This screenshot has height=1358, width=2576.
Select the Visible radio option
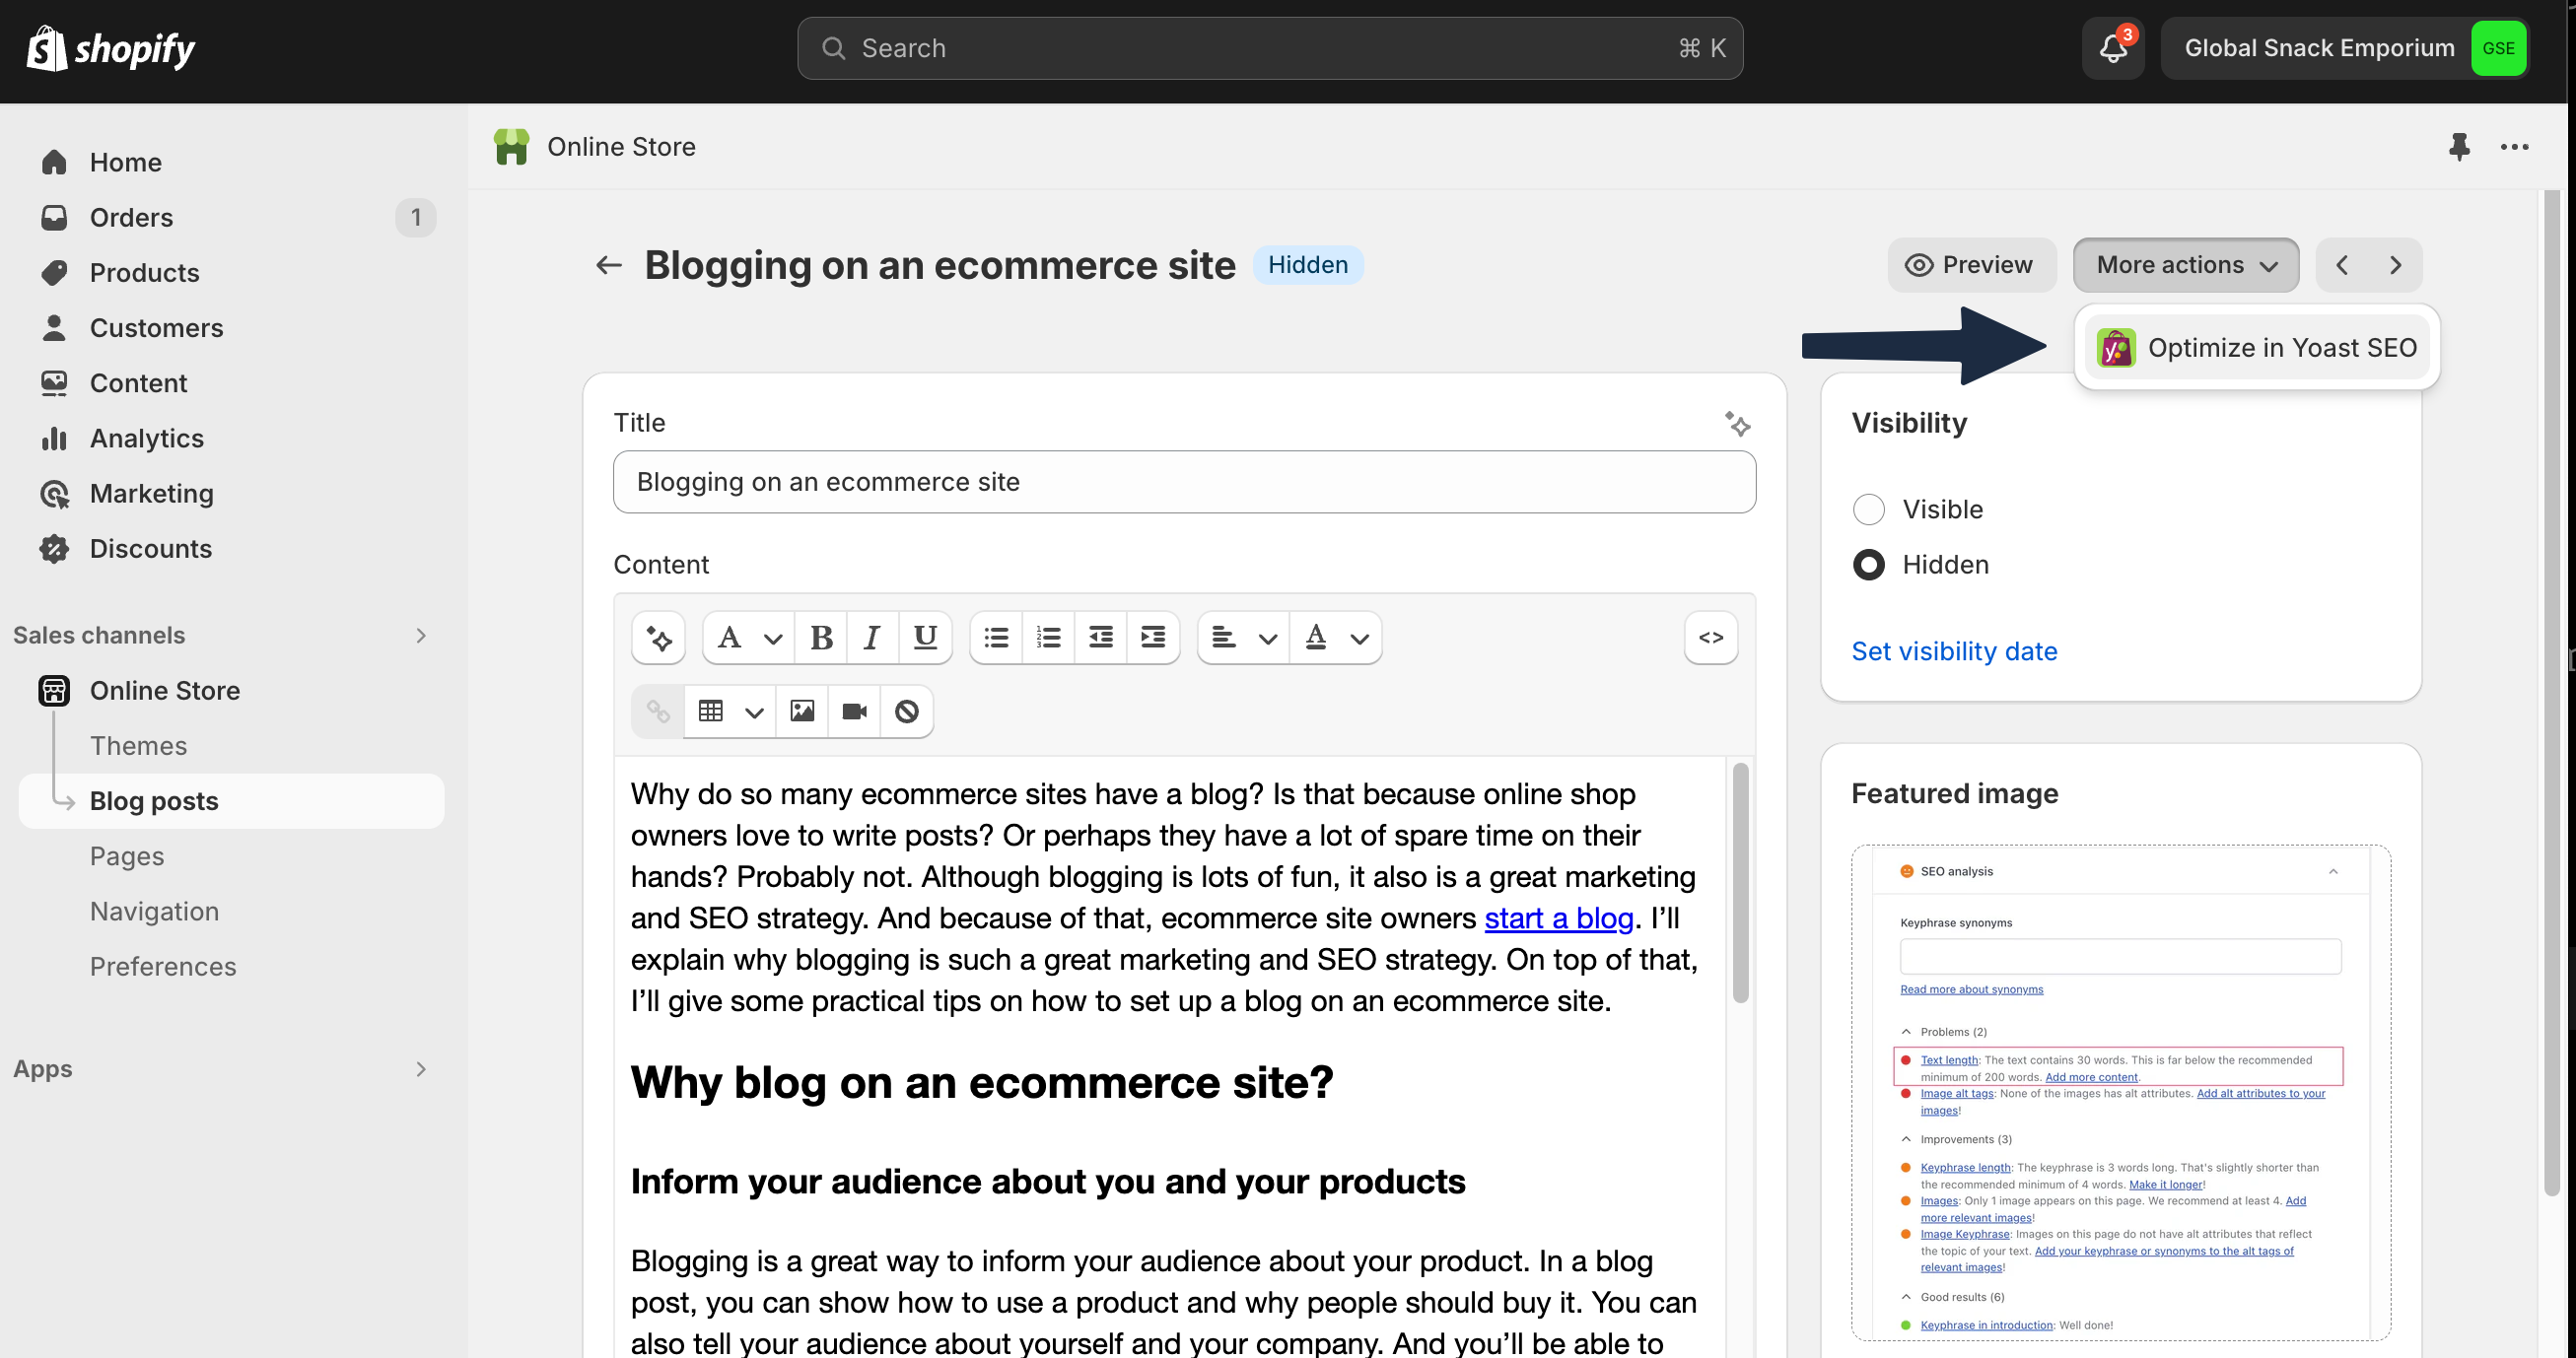click(1868, 509)
